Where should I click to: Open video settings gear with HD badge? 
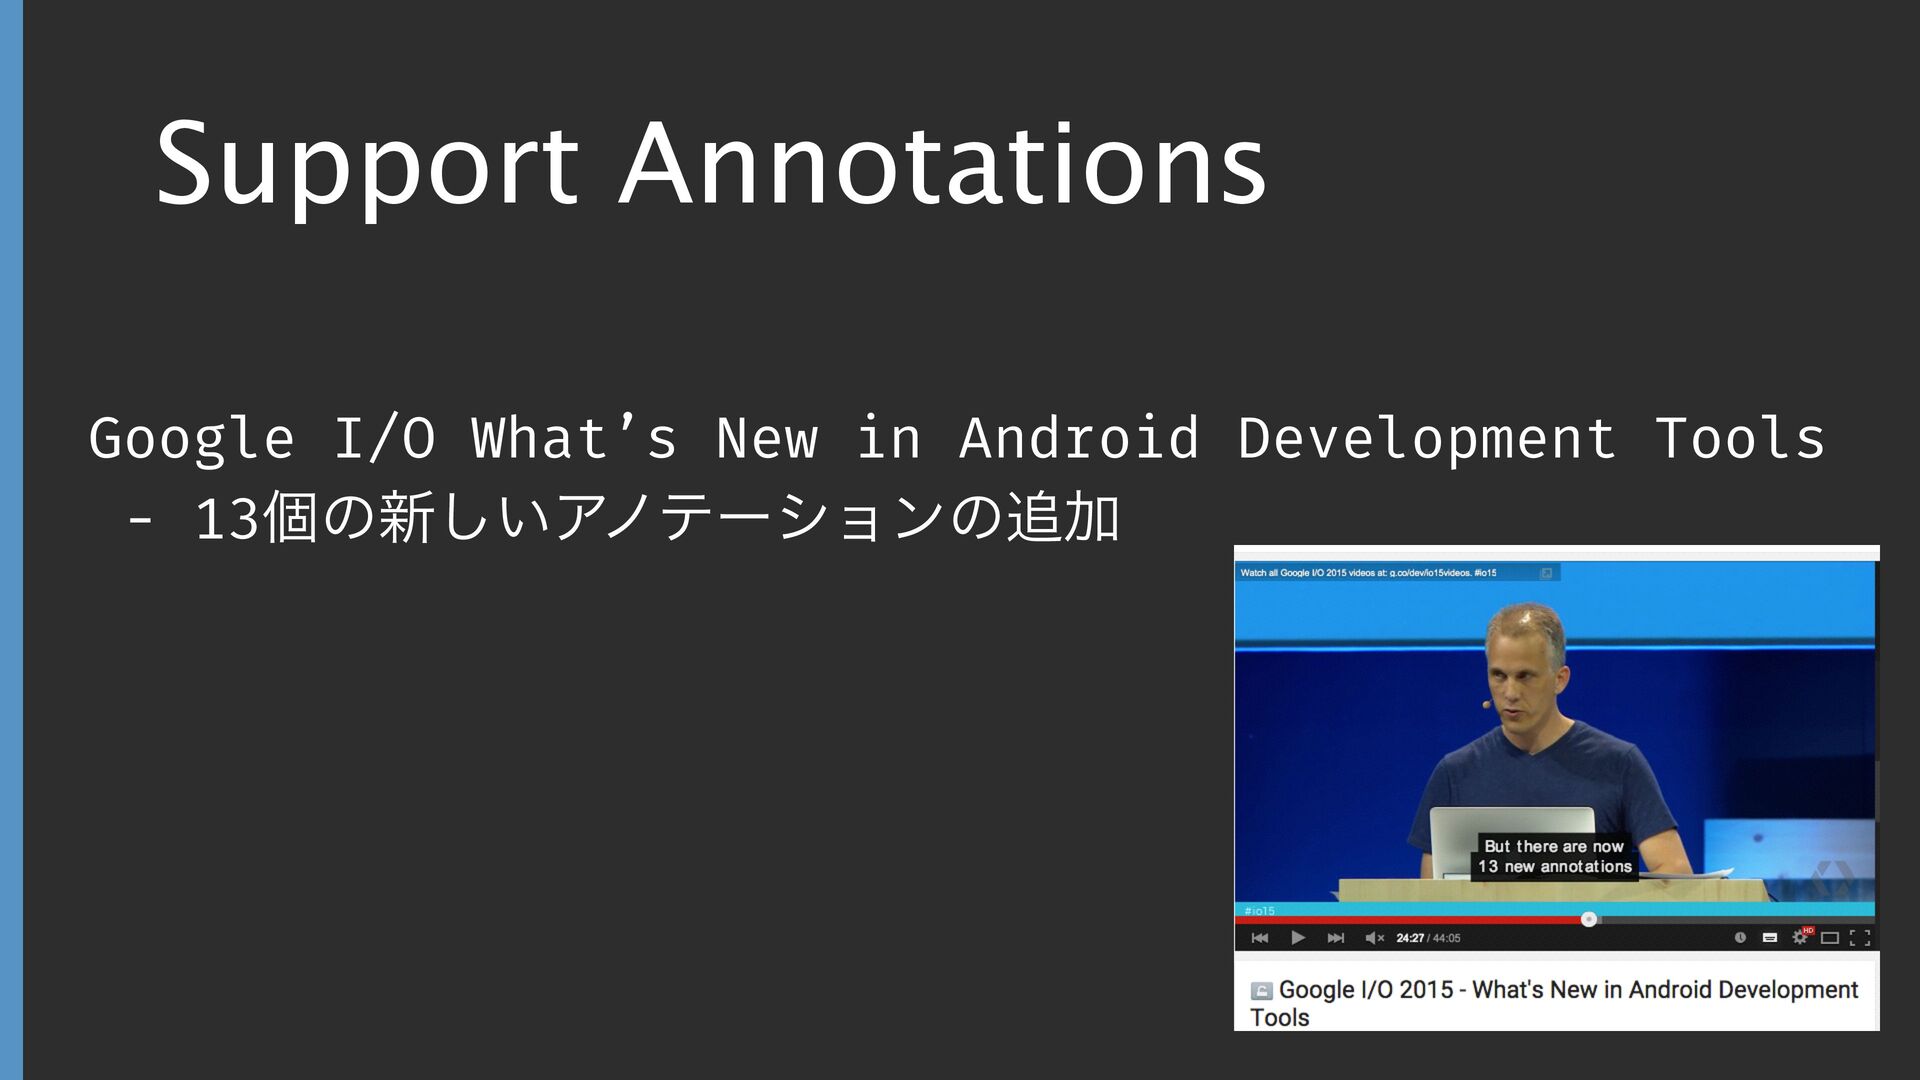click(x=1800, y=937)
